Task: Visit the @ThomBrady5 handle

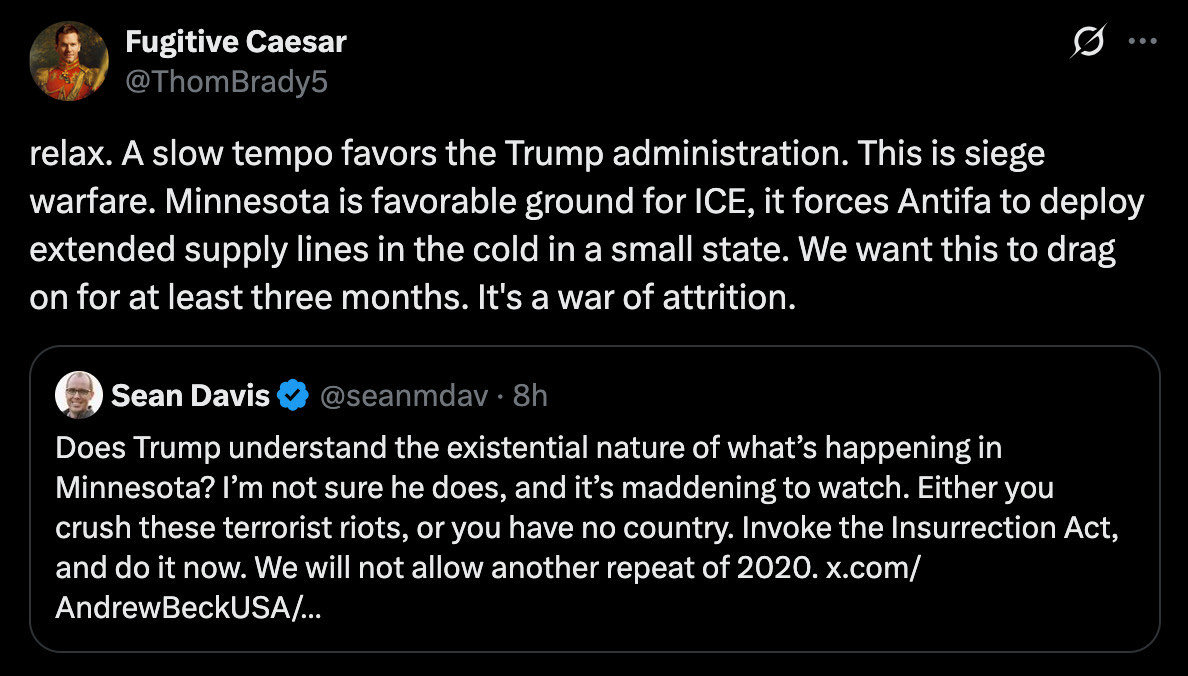Action: (x=226, y=81)
